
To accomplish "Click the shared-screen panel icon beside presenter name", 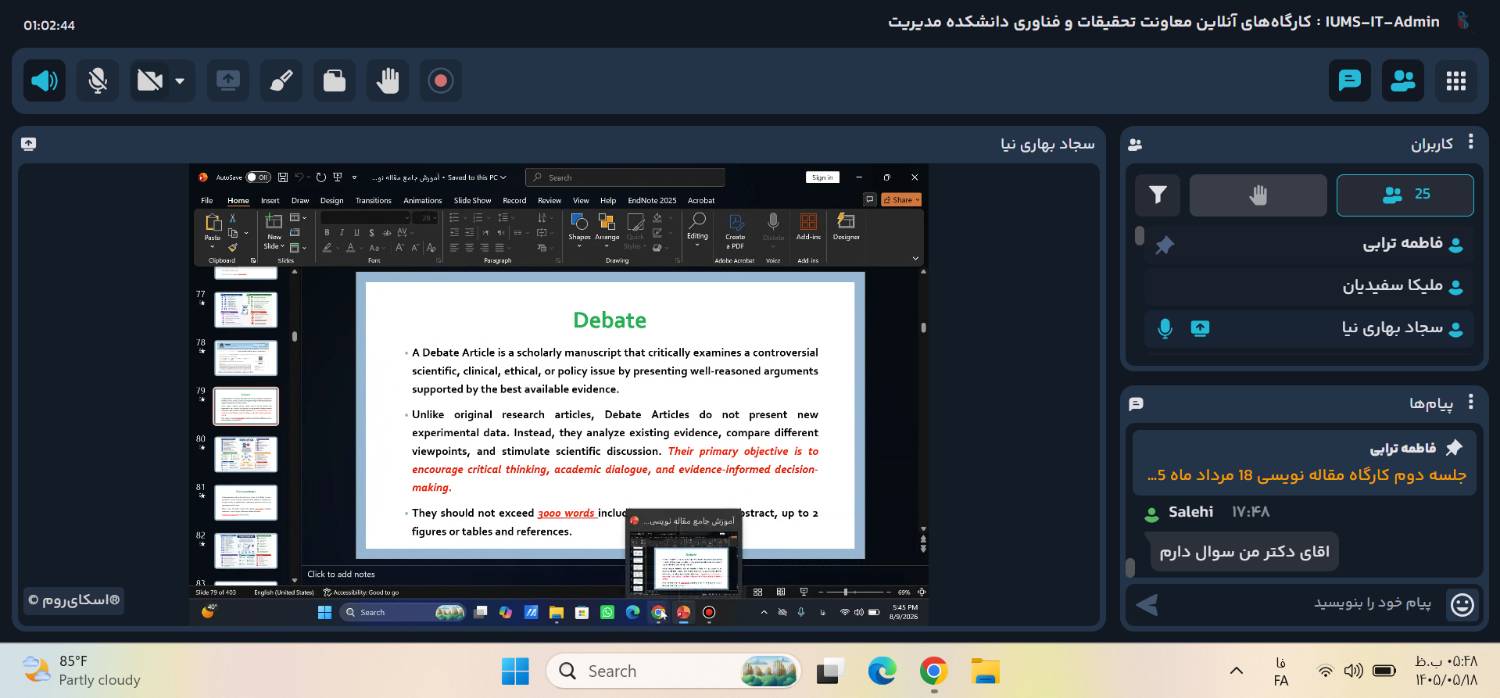I will [x=28, y=144].
